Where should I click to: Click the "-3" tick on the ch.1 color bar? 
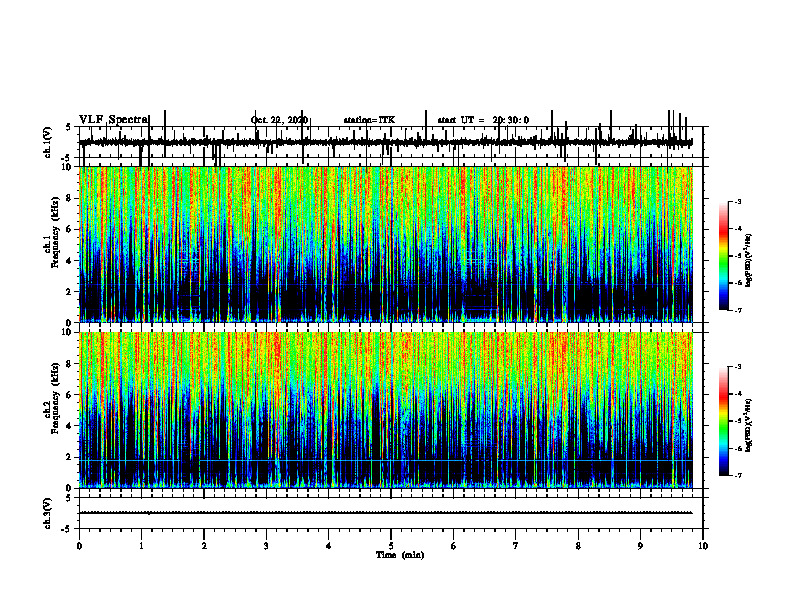(x=738, y=201)
